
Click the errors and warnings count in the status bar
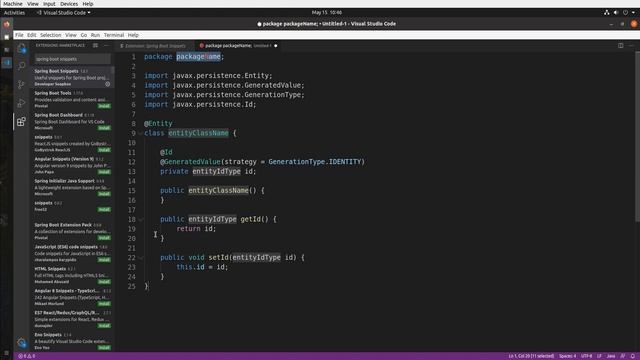27,356
